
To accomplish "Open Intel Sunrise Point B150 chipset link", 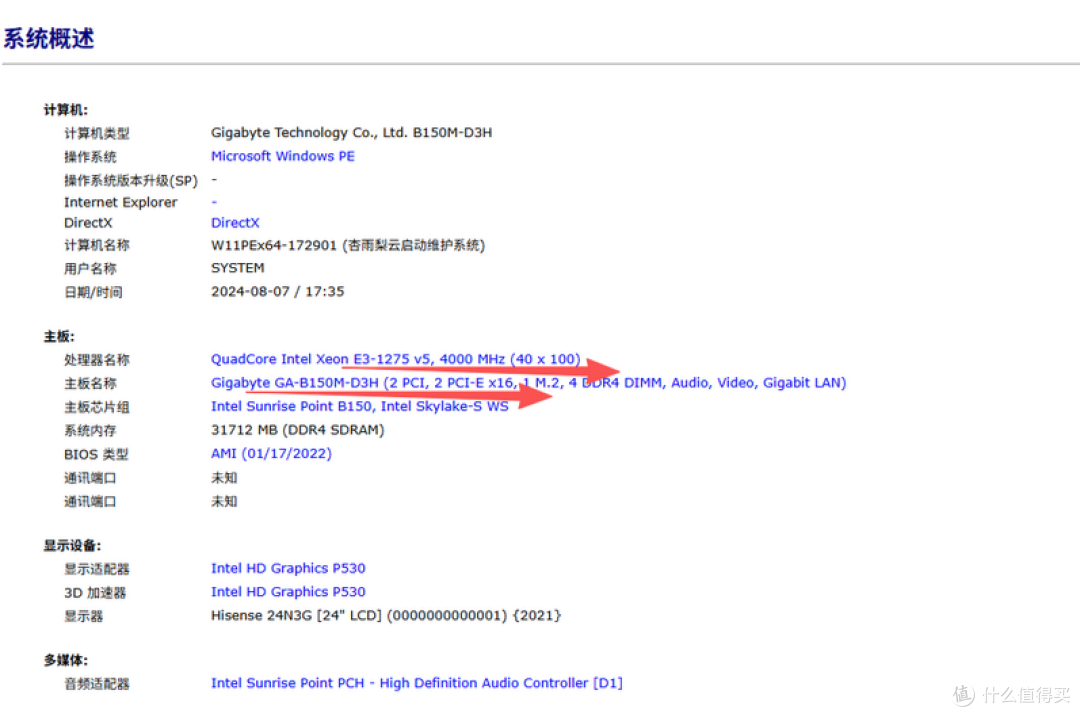I will click(360, 406).
